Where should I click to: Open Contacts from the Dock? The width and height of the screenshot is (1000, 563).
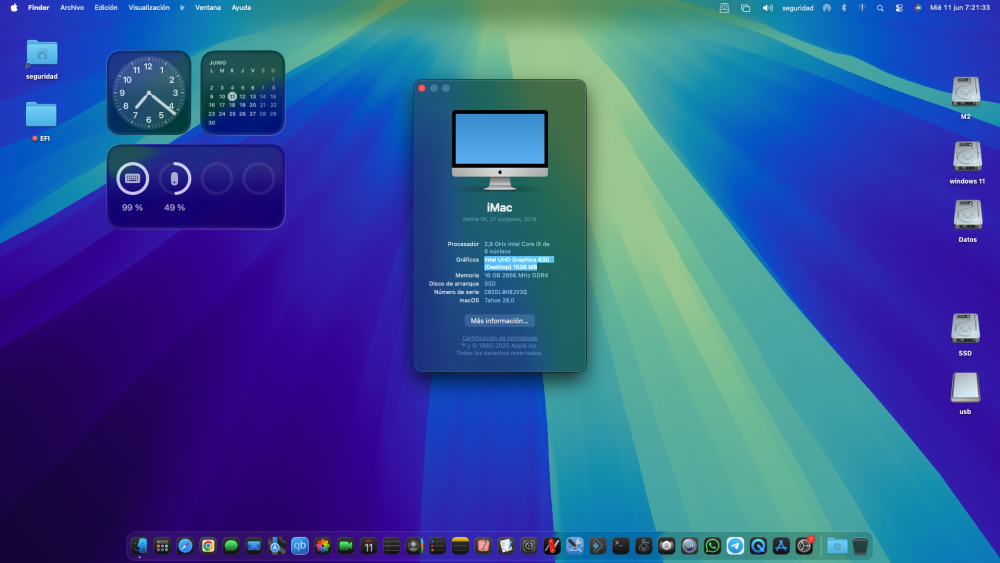pyautogui.click(x=415, y=546)
